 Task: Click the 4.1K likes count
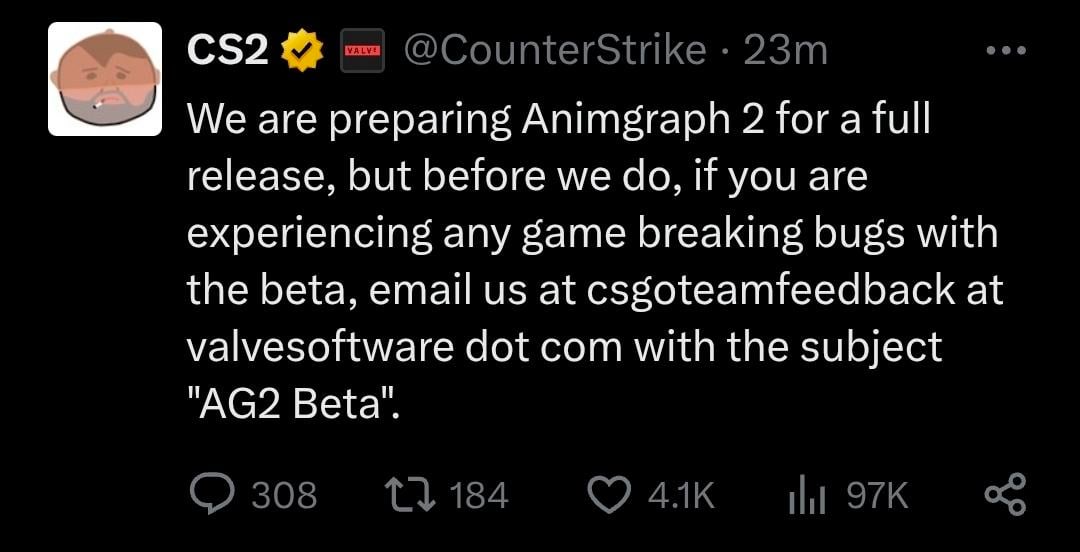tap(683, 495)
